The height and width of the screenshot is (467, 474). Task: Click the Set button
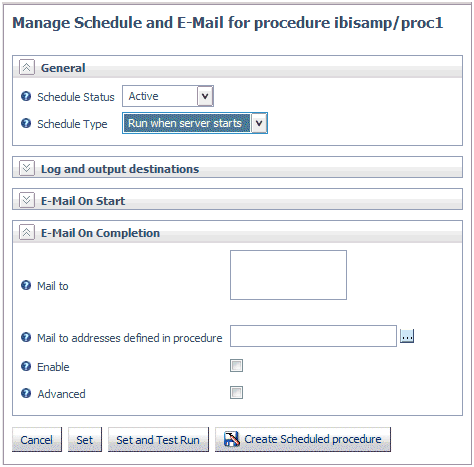coord(85,440)
